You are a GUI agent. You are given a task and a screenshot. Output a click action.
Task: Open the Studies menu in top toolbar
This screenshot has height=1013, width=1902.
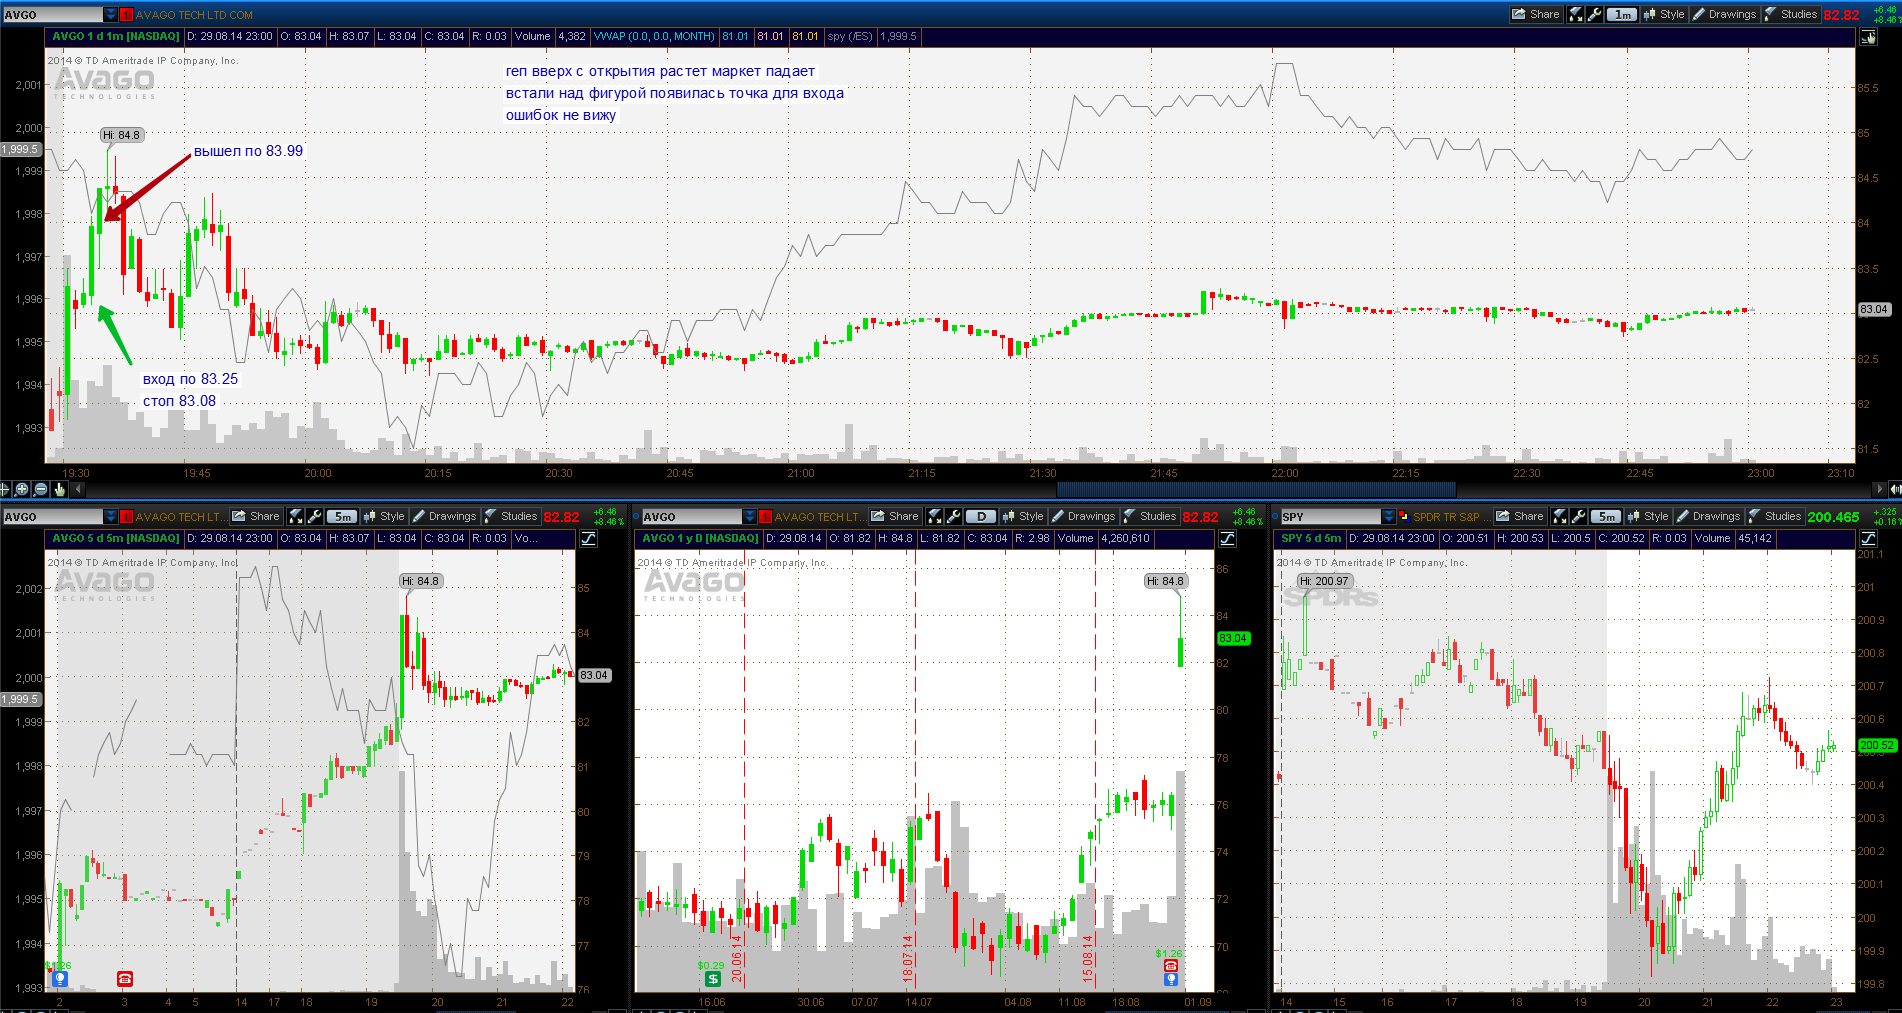pos(1790,14)
